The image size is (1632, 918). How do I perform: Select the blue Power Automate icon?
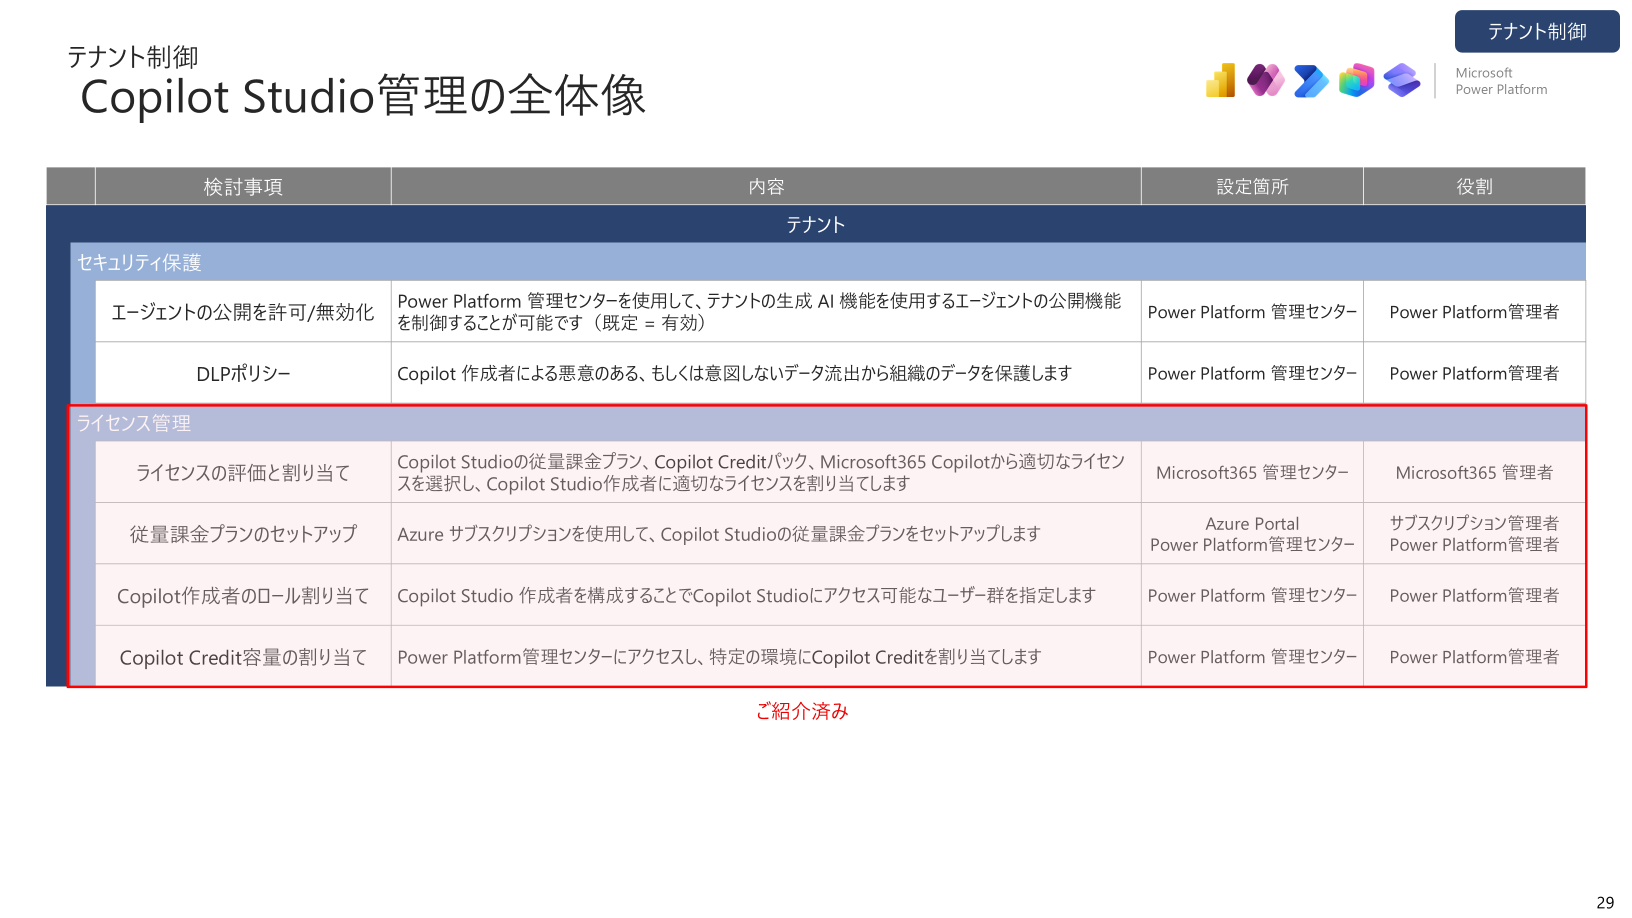[x=1311, y=80]
